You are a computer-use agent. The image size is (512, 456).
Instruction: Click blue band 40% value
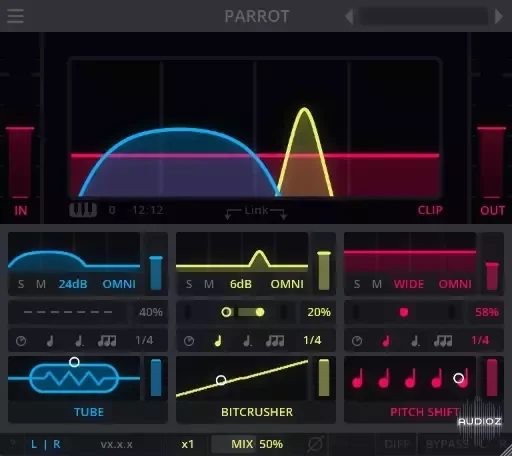pos(151,312)
